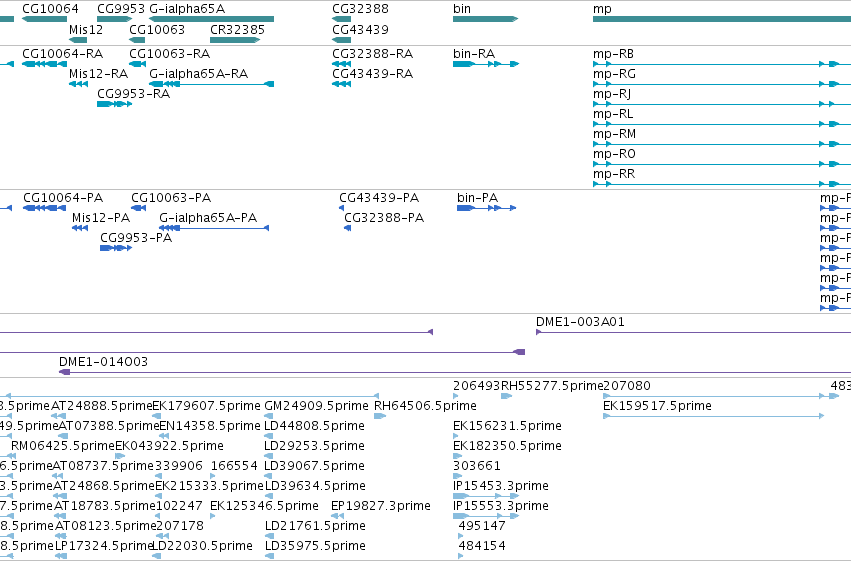The image size is (851, 561).
Task: Select feature 495147
Action: (482, 526)
